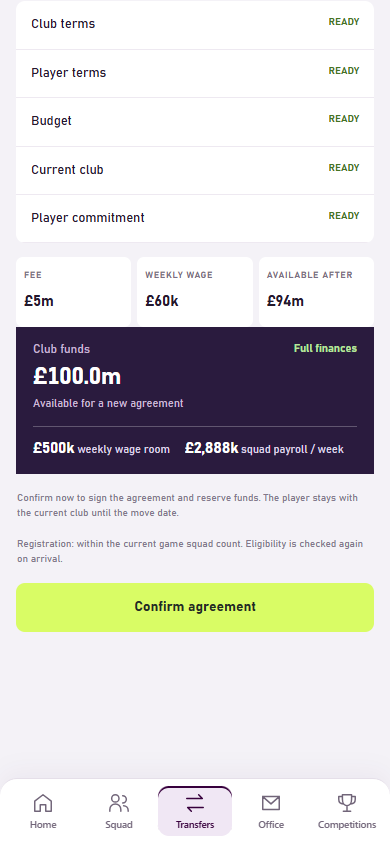
Task: Open the Home house icon
Action: pyautogui.click(x=43, y=803)
